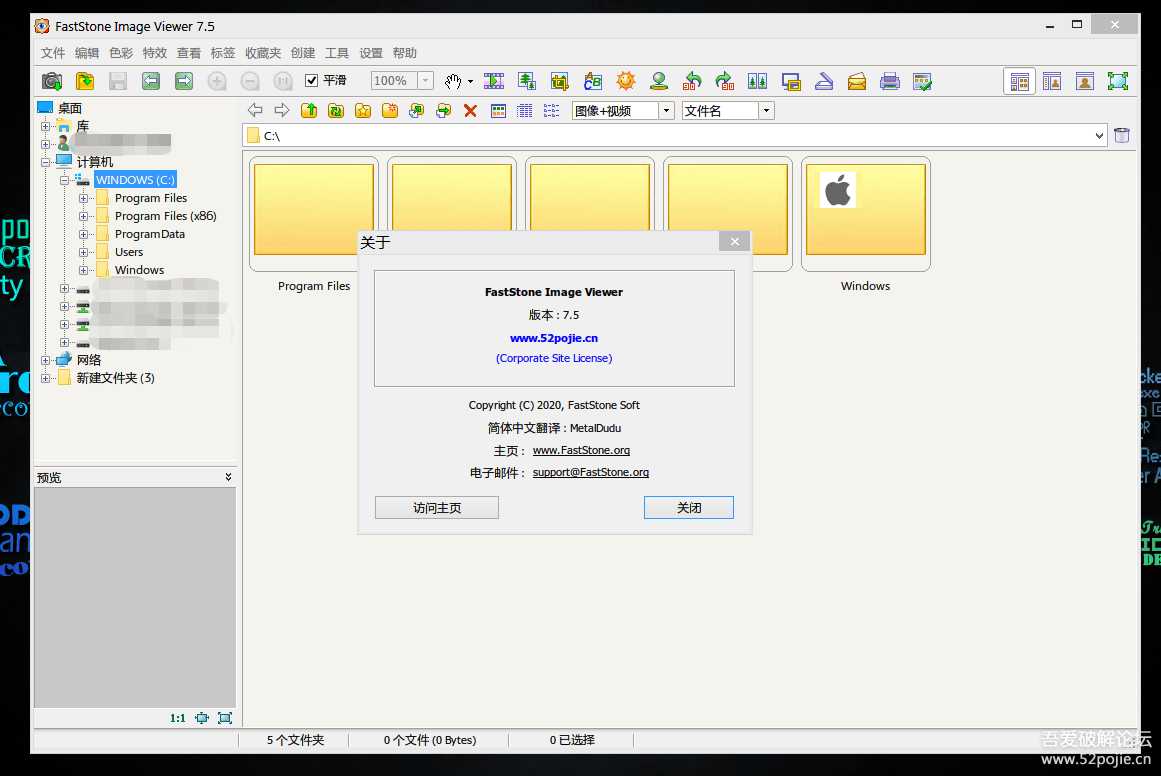Open the resize/resample tree icon

pyautogui.click(x=526, y=81)
